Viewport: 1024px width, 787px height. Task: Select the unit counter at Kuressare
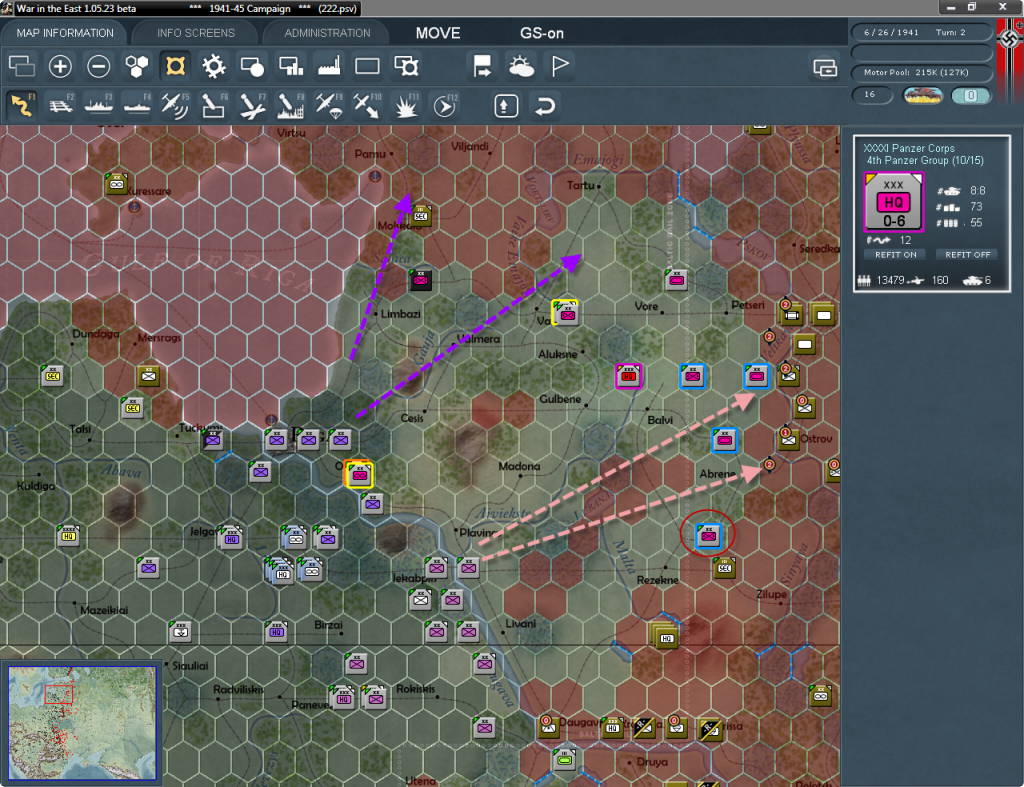116,184
